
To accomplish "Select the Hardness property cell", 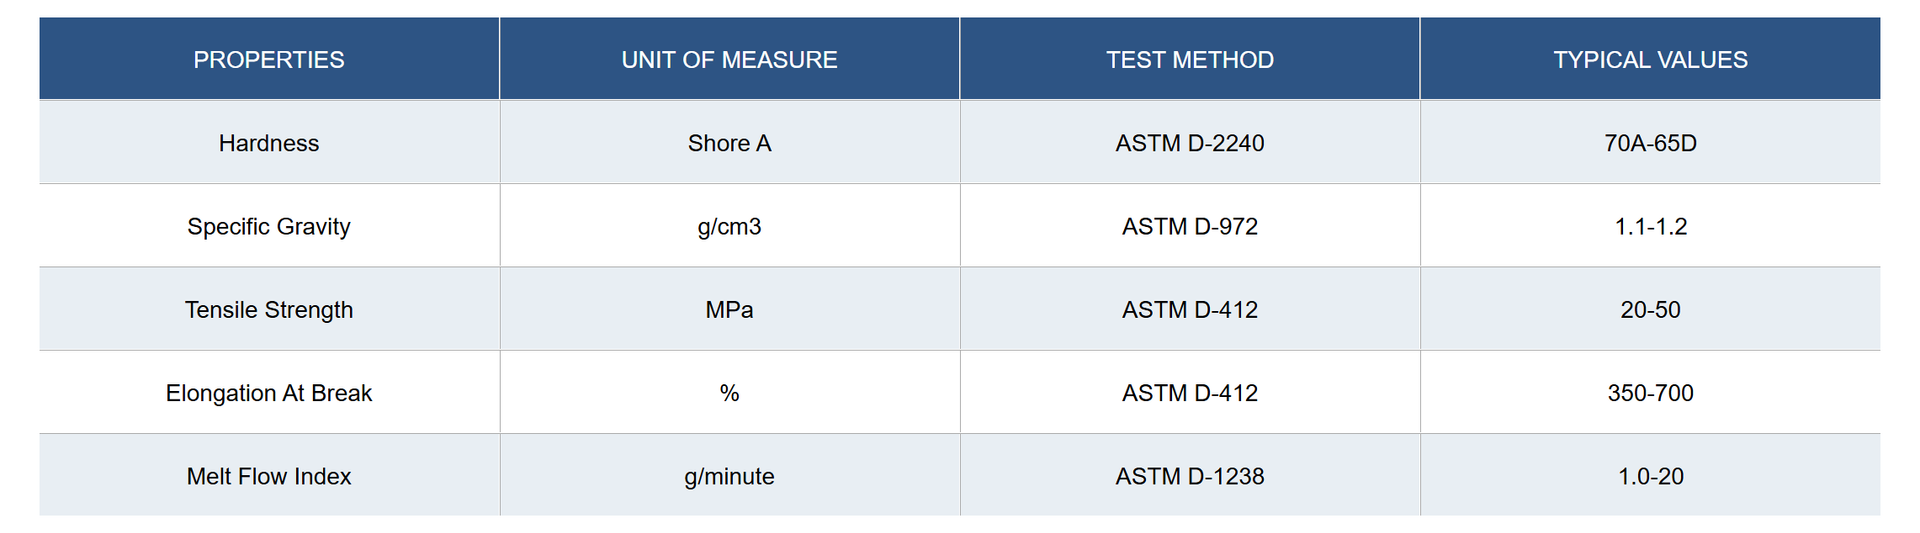I will pyautogui.click(x=269, y=142).
